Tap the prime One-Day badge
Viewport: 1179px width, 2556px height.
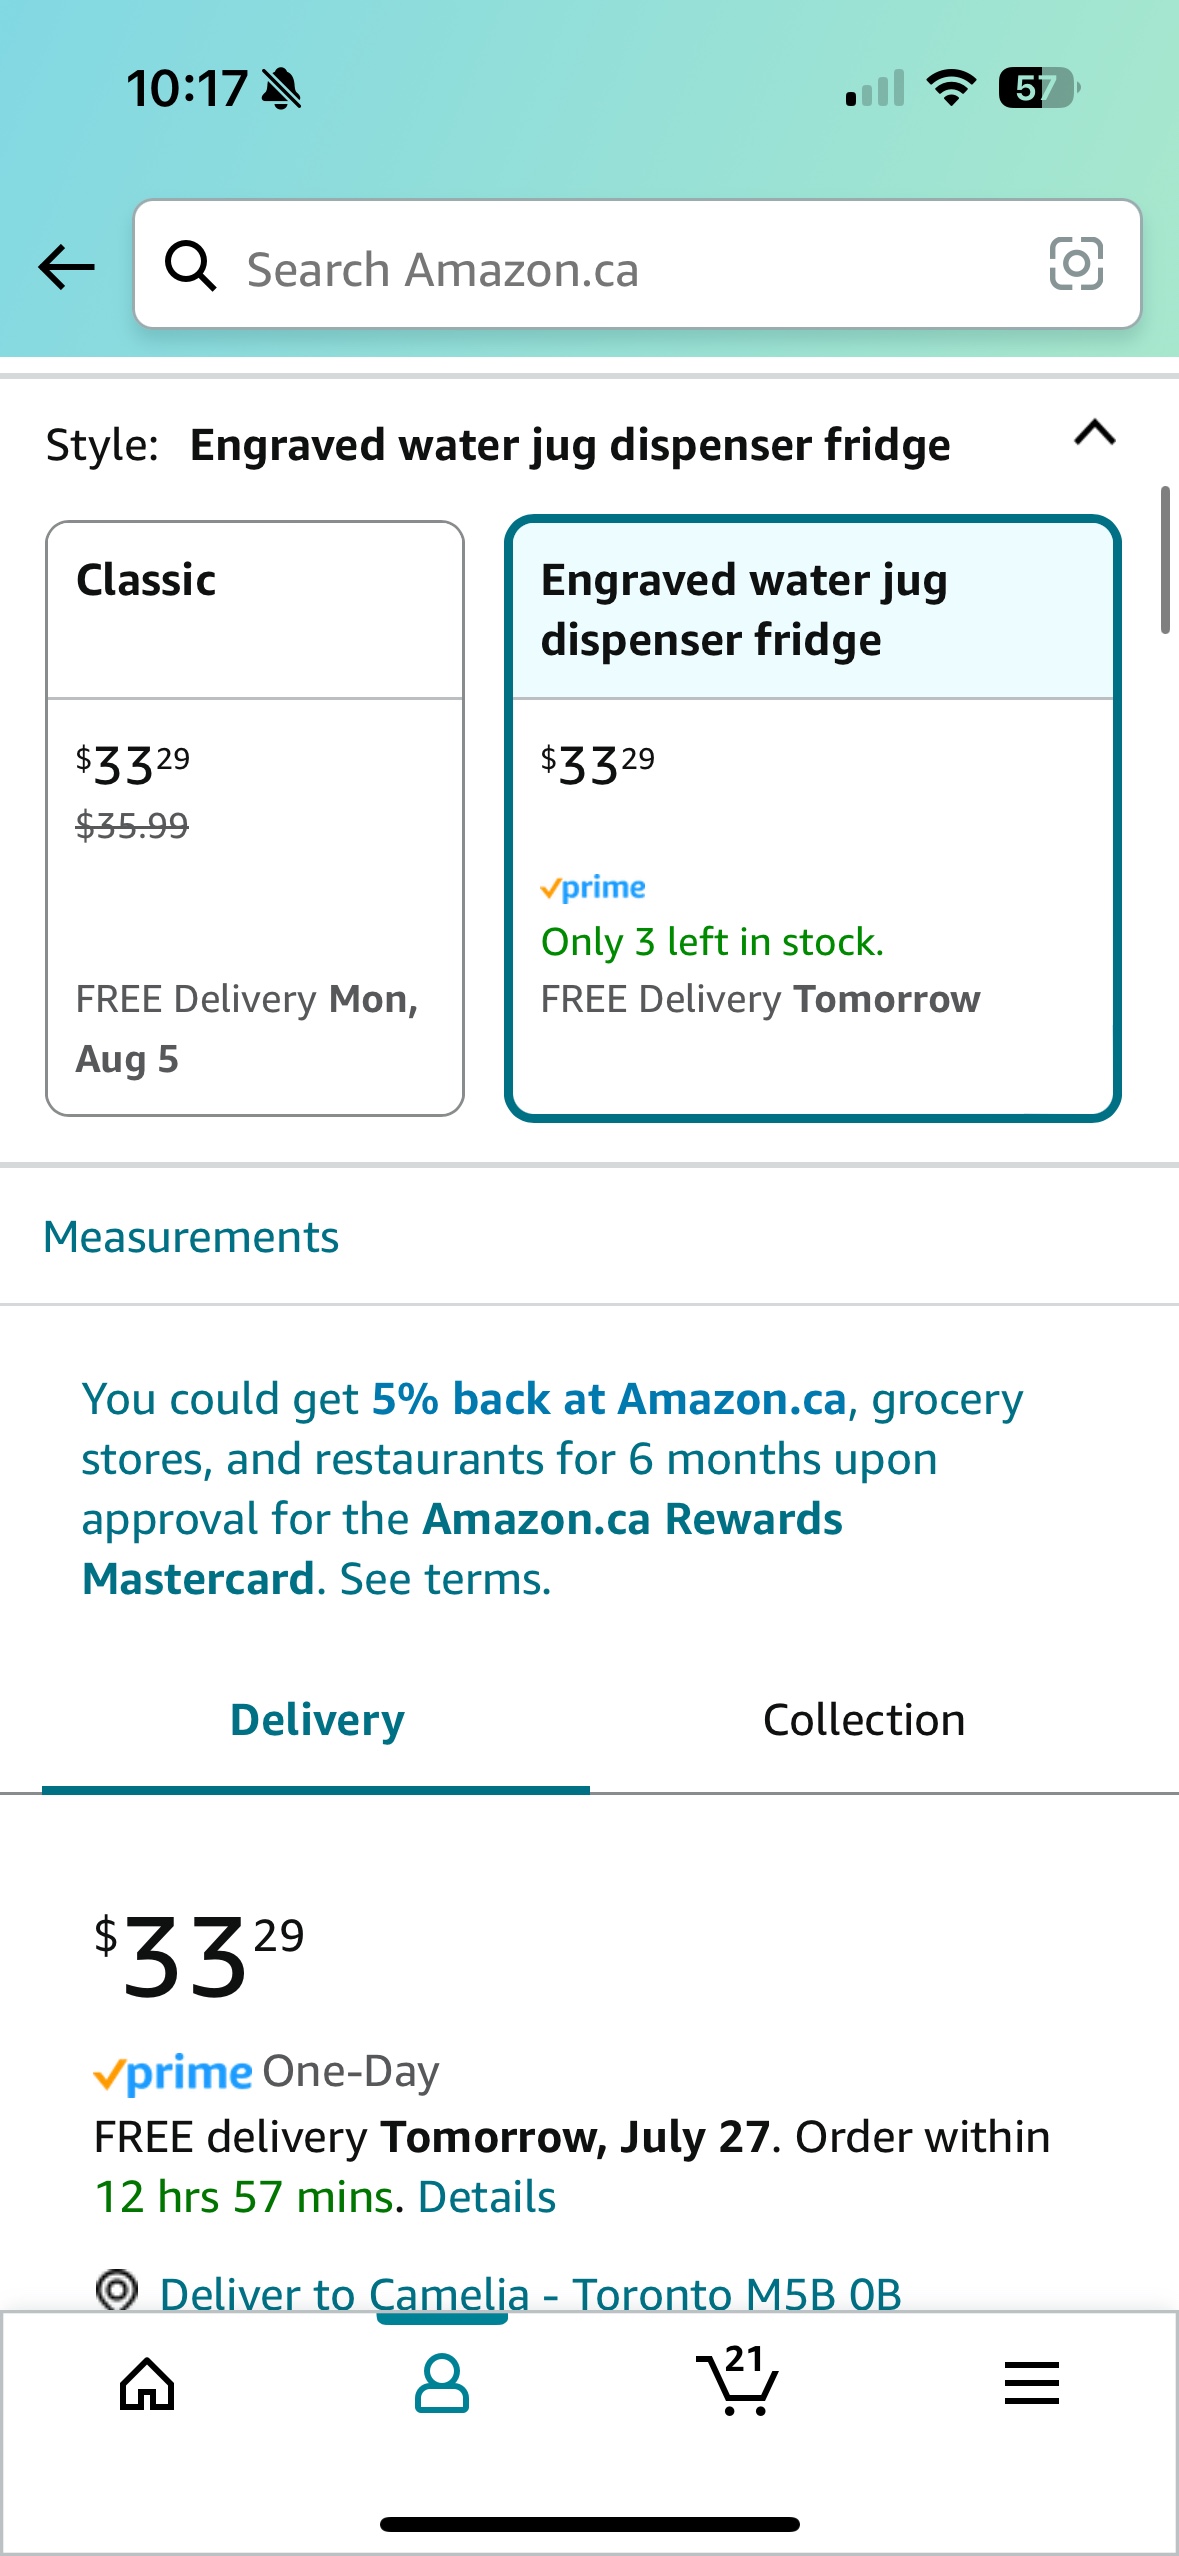tap(266, 2072)
